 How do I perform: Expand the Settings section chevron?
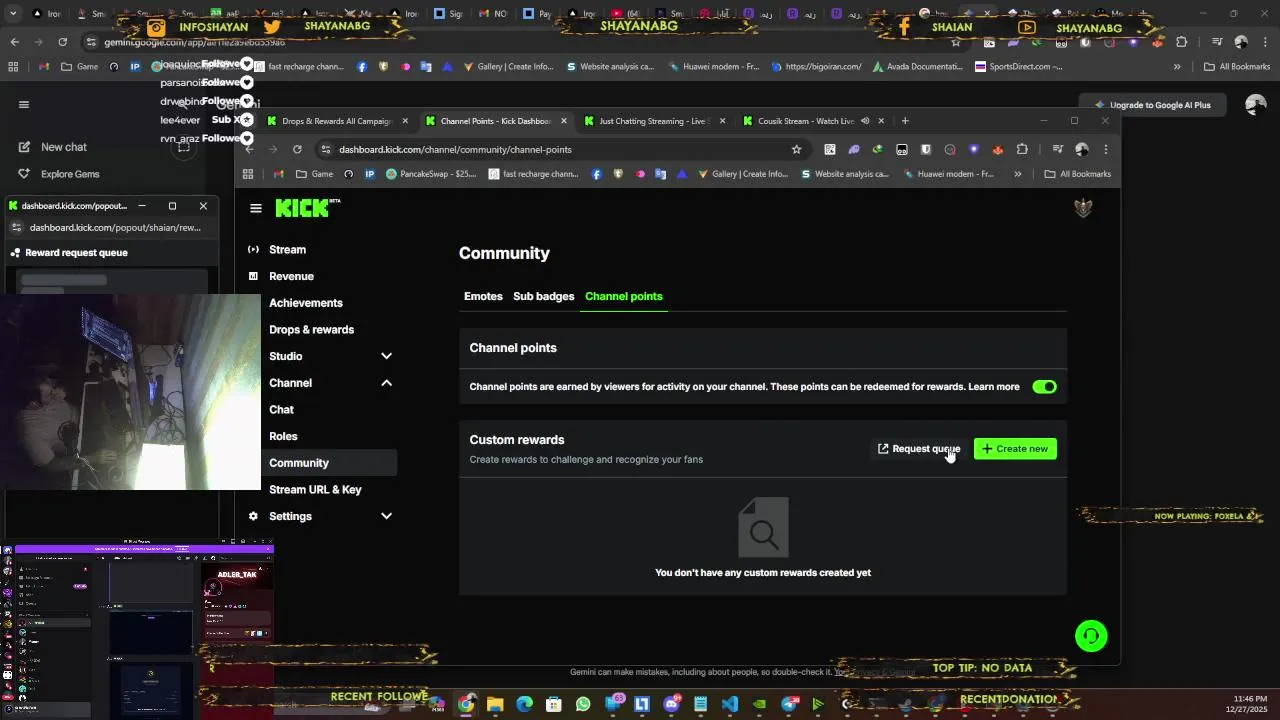pyautogui.click(x=386, y=516)
